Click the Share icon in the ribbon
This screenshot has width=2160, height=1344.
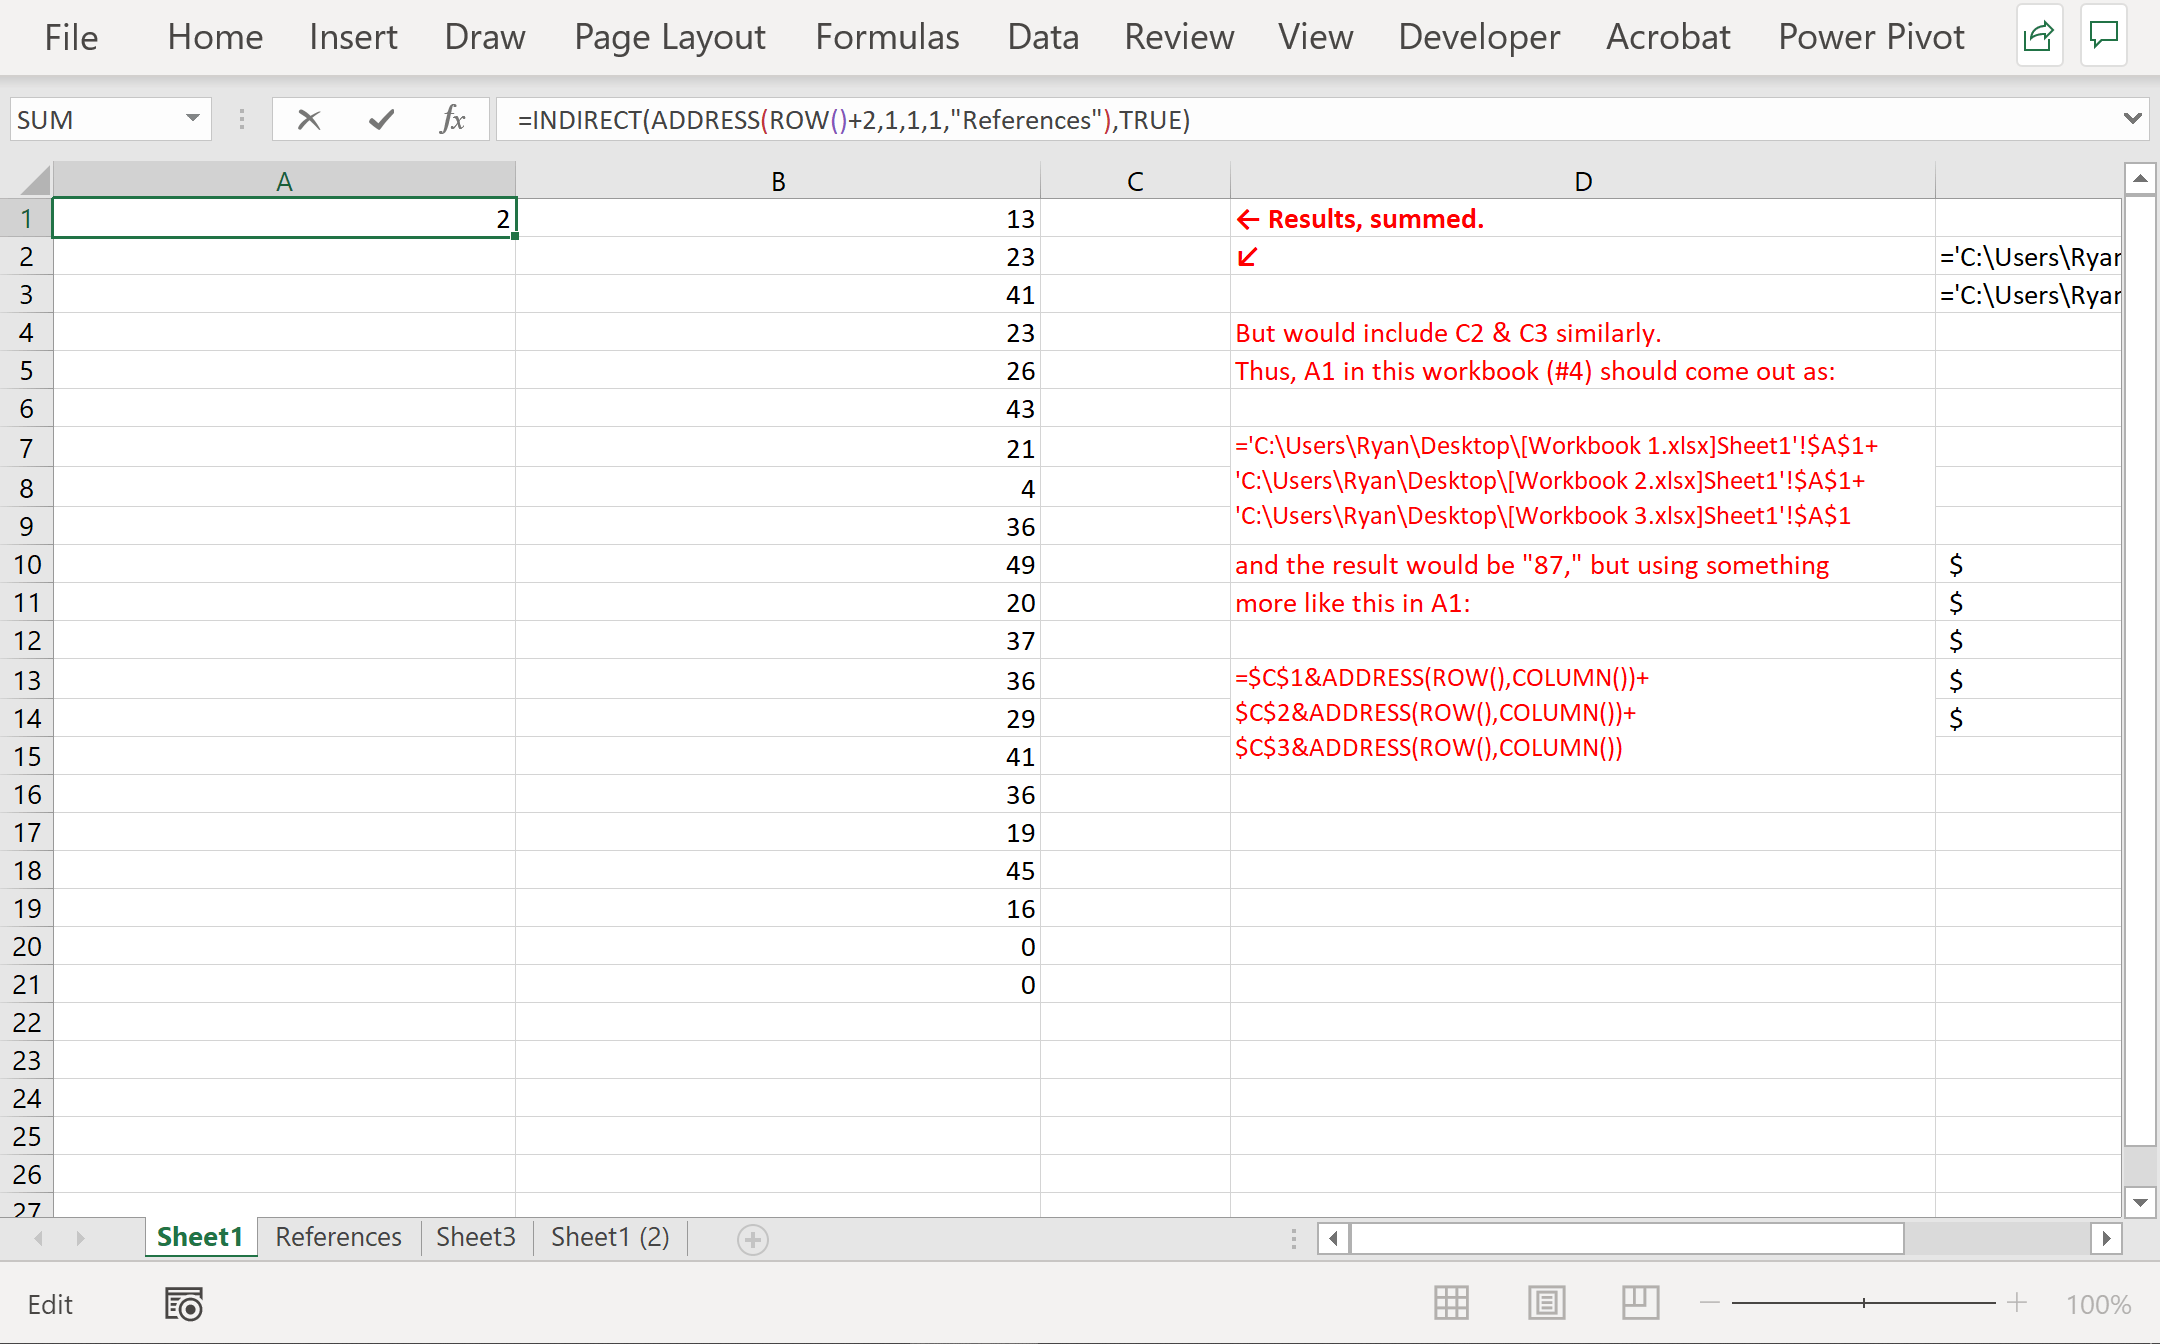2038,37
